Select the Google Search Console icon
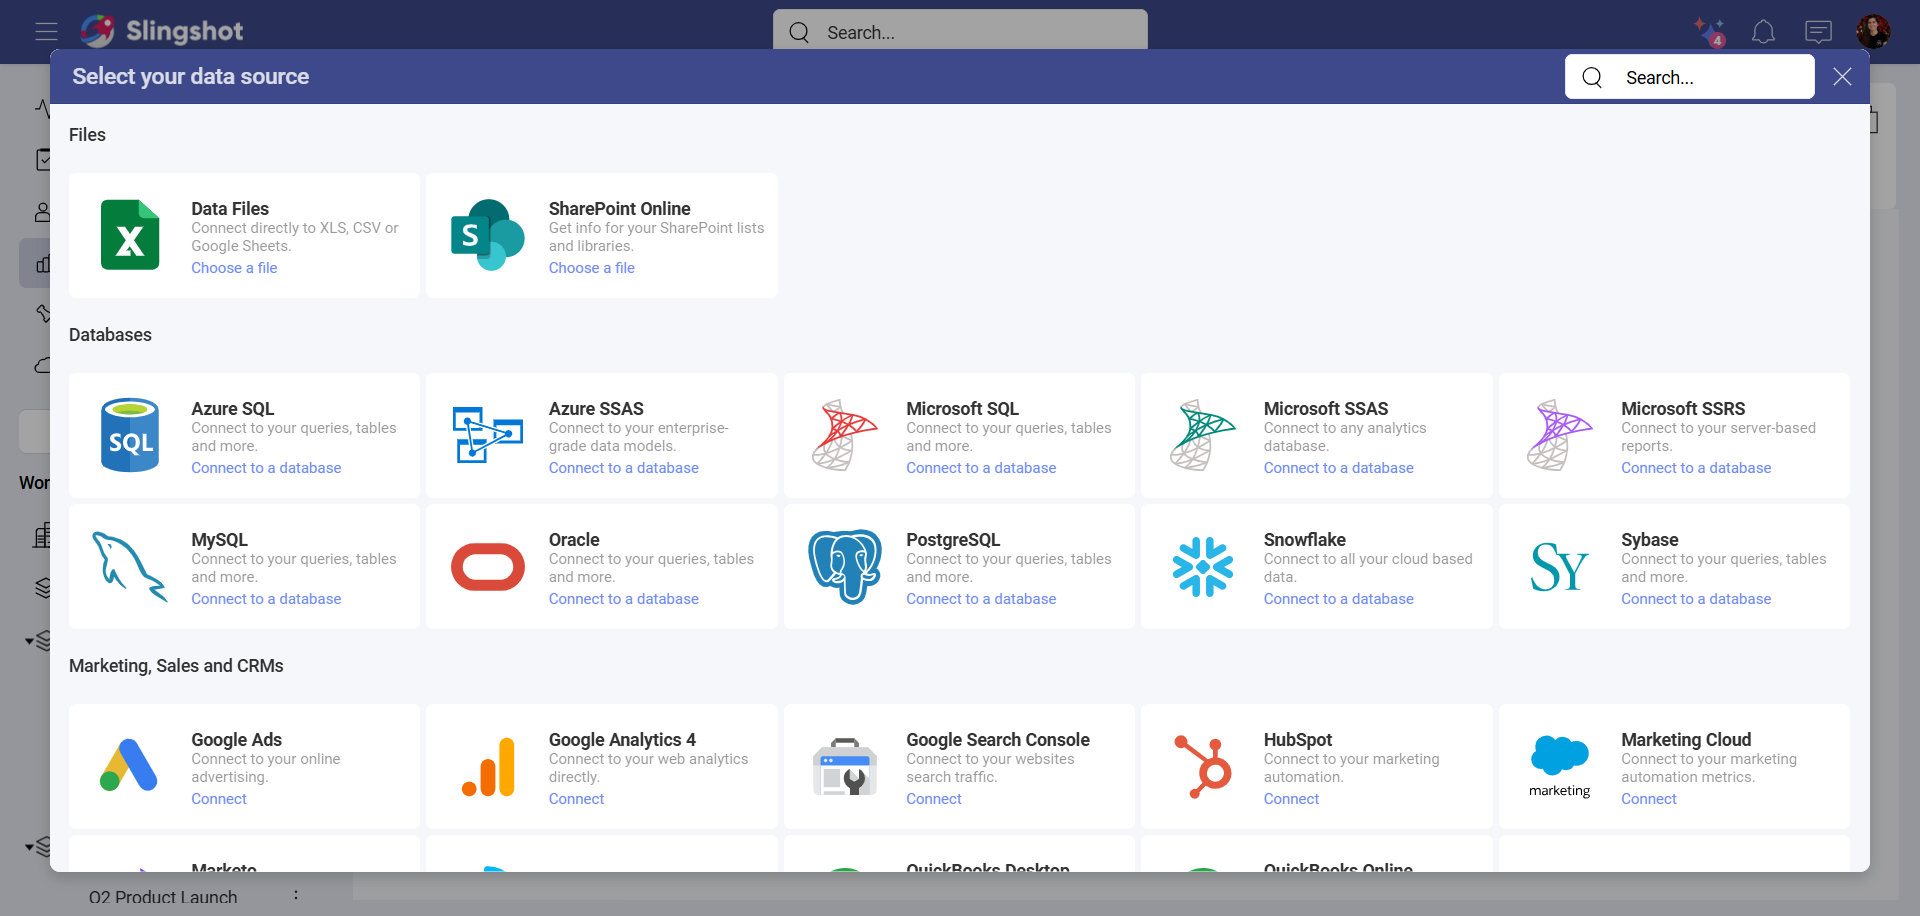The image size is (1920, 916). point(845,767)
